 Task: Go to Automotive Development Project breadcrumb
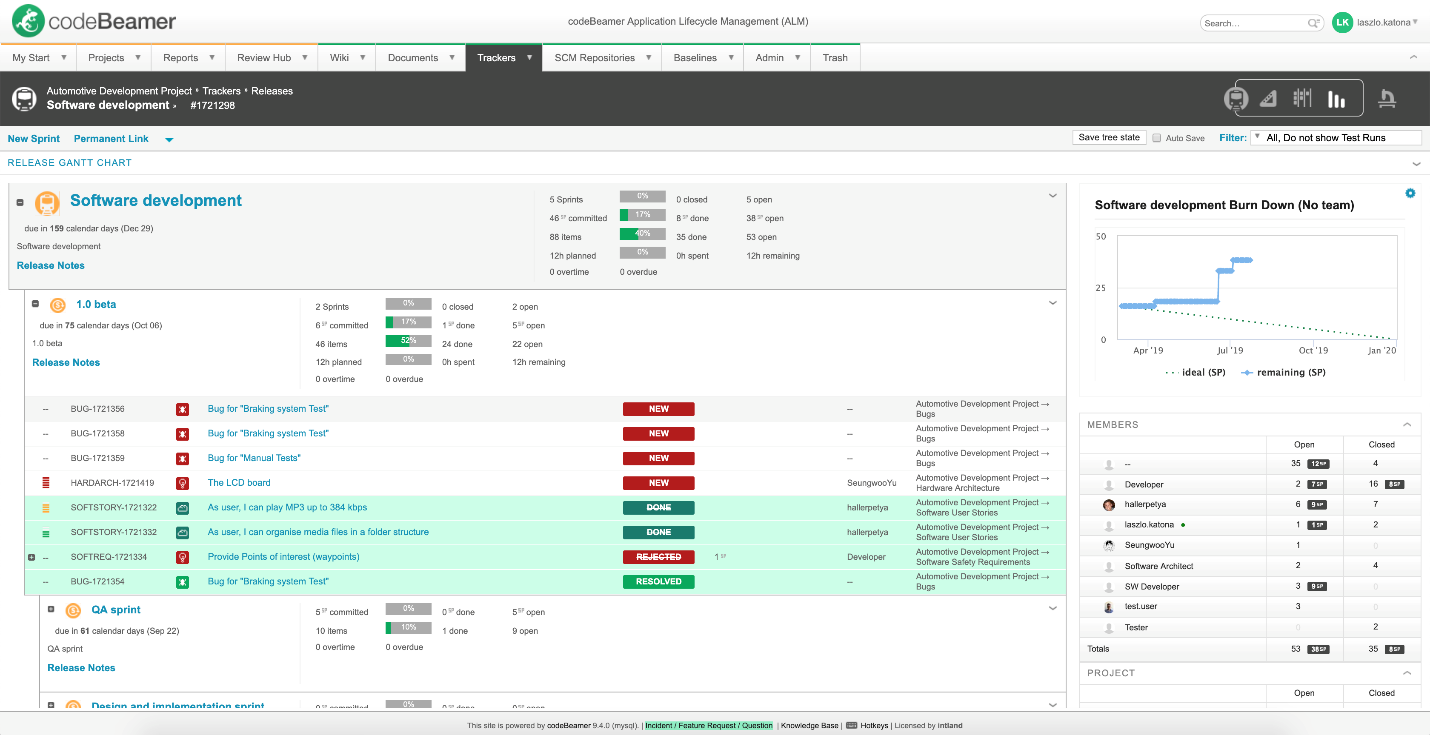point(119,91)
